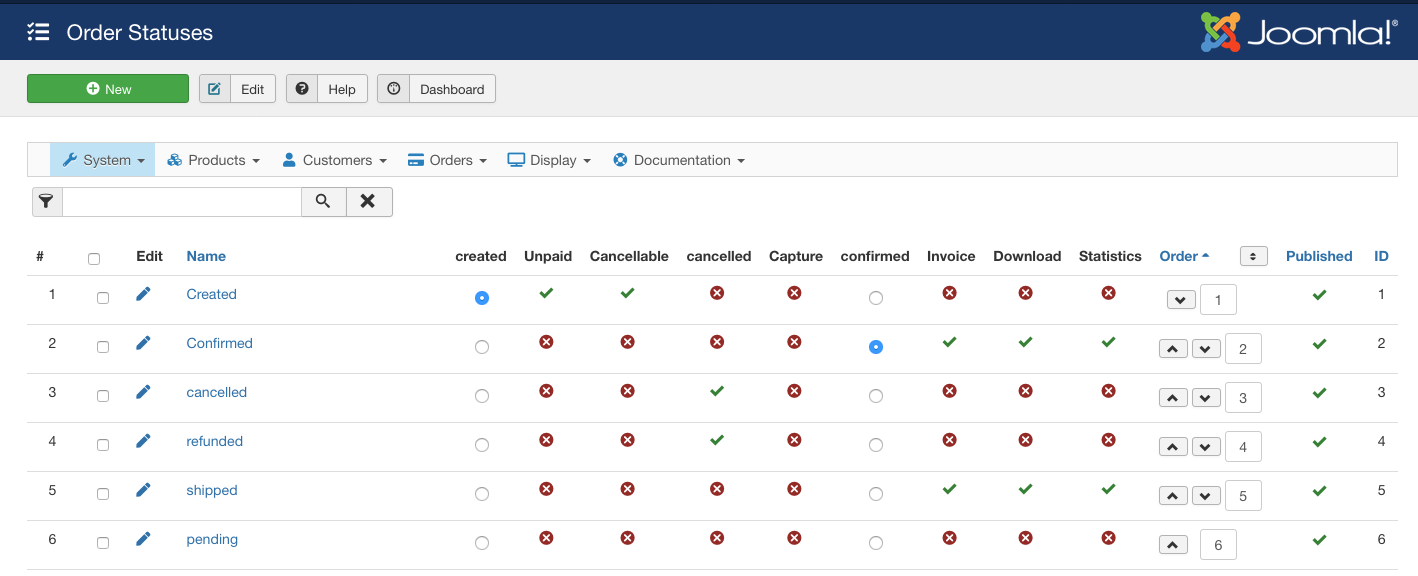The image size is (1418, 576).
Task: Expand the Customers dropdown menu
Action: click(x=334, y=160)
